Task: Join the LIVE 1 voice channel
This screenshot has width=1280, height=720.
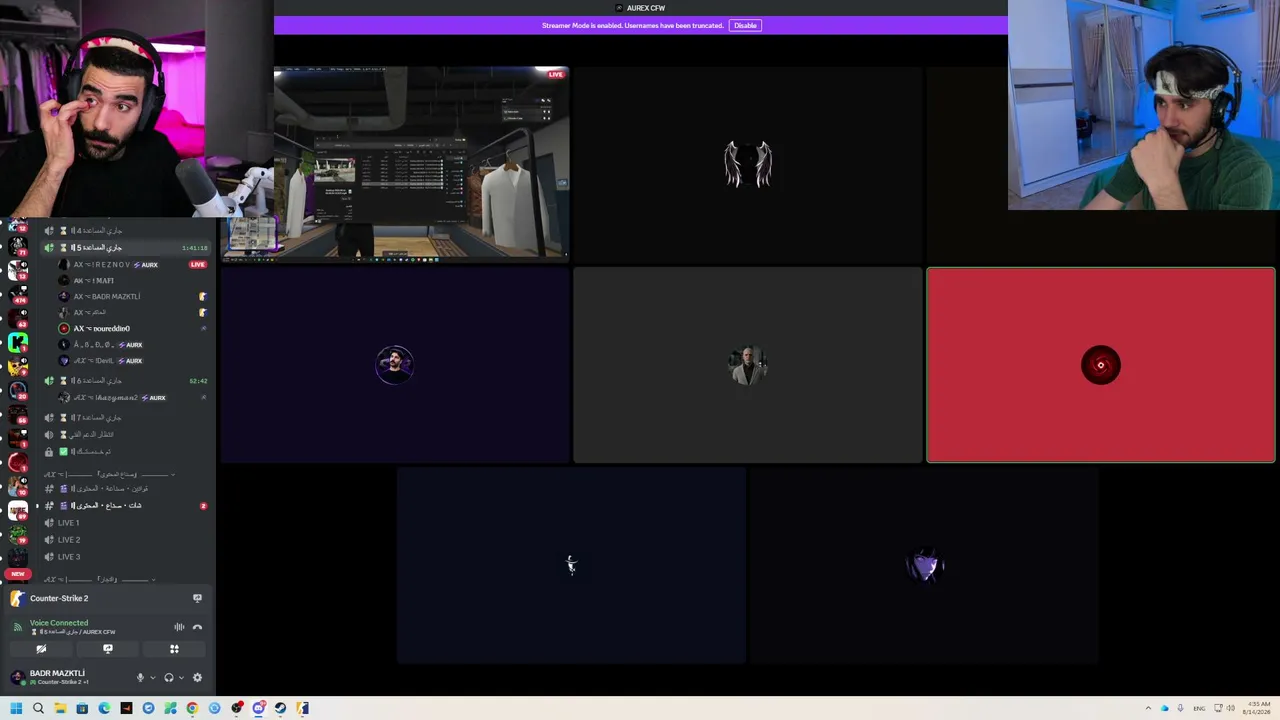Action: (x=68, y=523)
